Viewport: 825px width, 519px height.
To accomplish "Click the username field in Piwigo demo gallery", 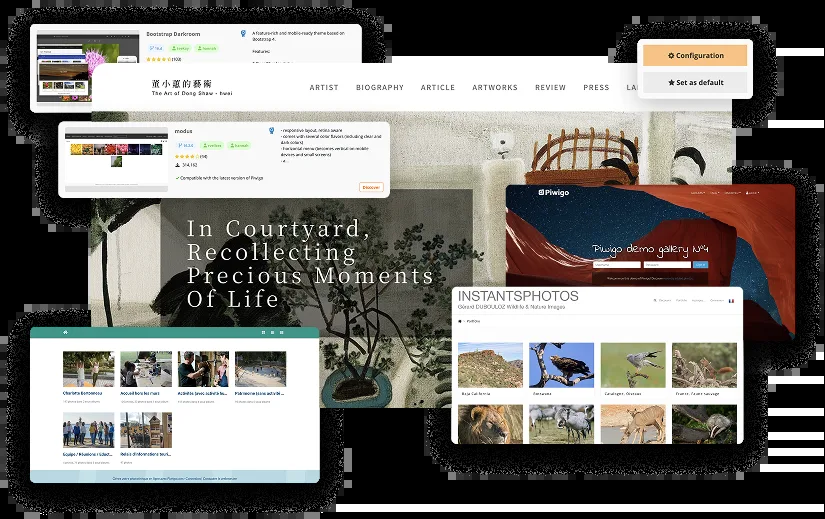I will point(617,265).
